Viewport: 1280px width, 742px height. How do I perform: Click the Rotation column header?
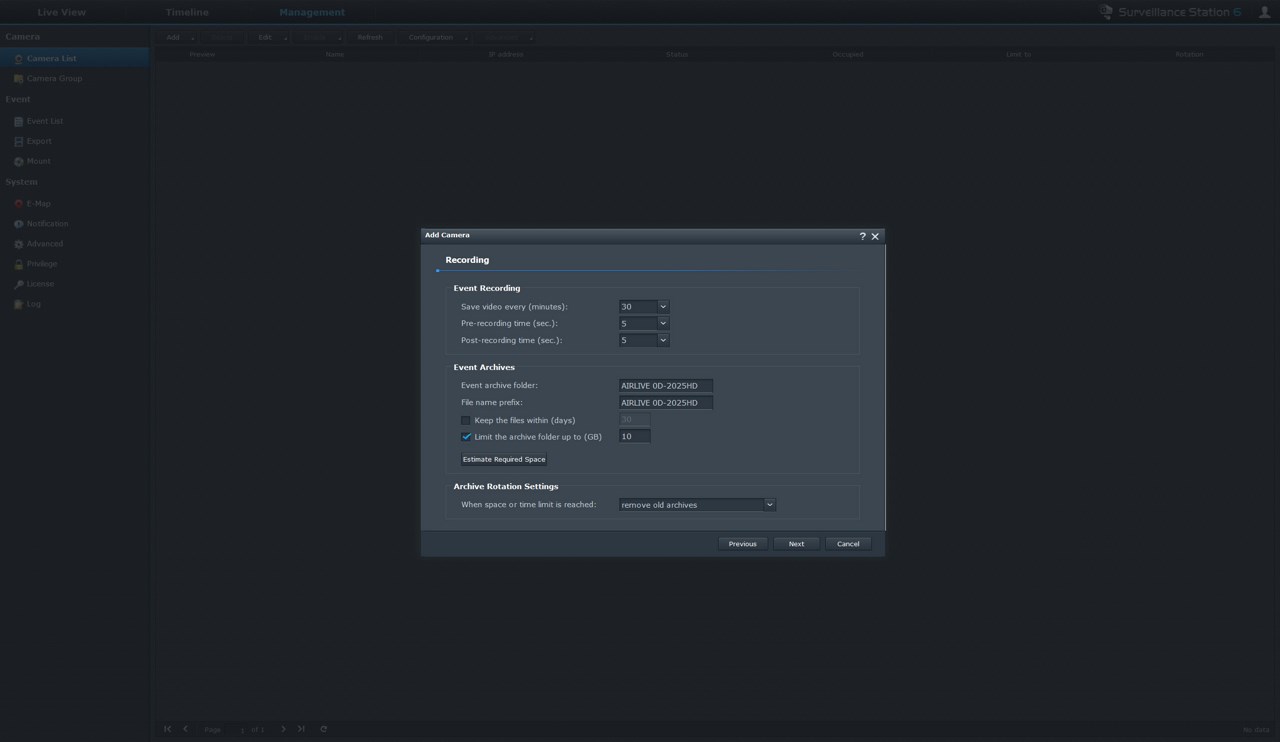point(1190,54)
